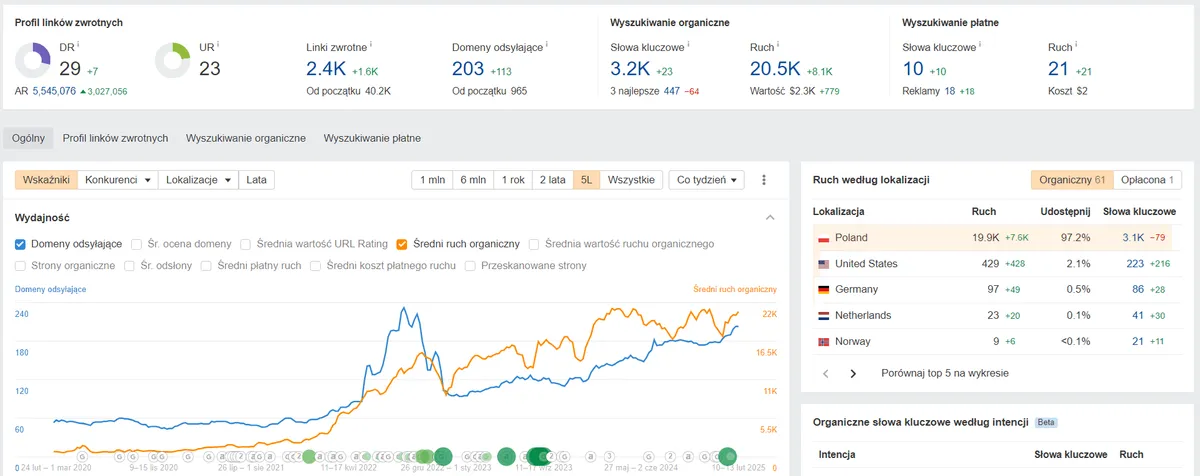This screenshot has height=476, width=1200.
Task: Open Wyszukiwanie organiczne tab
Action: pos(246,138)
